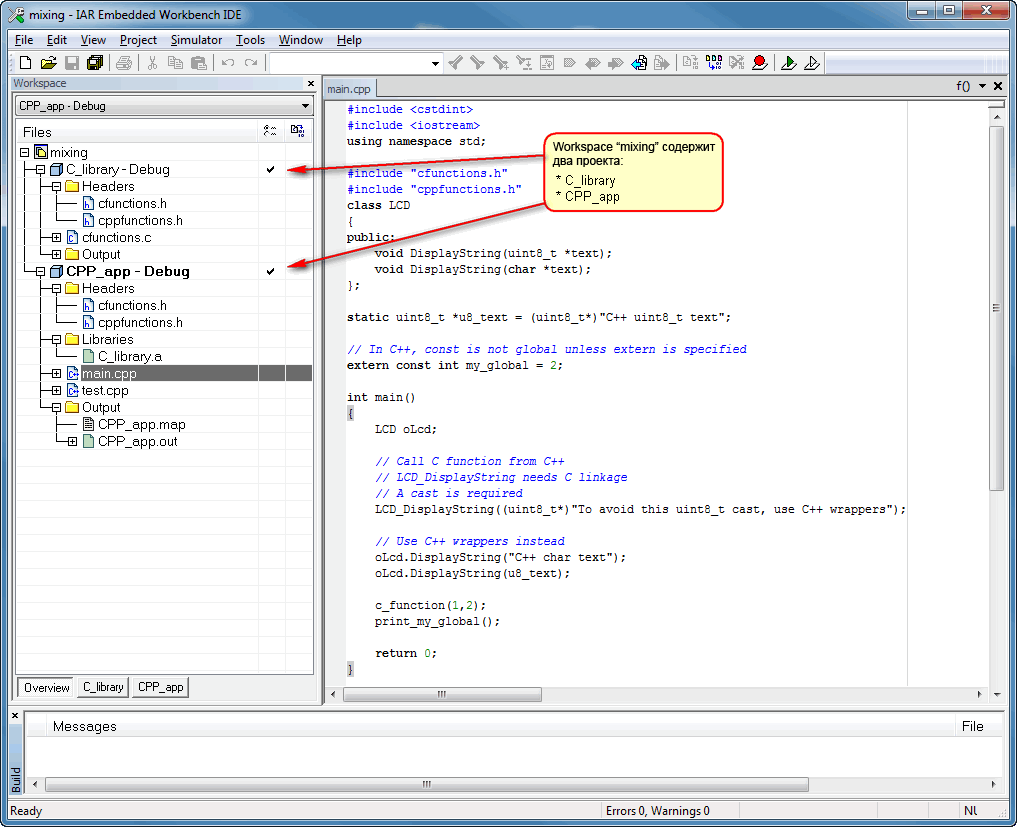Select CPP_app.map in the Output folder

(141, 425)
